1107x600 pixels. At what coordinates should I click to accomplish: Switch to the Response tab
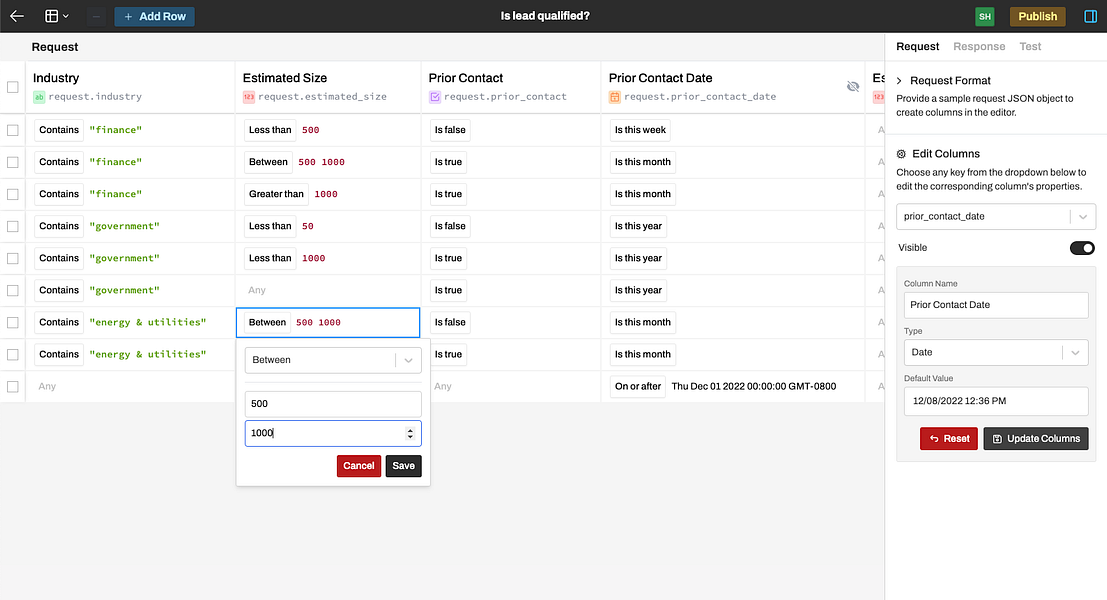(x=979, y=47)
